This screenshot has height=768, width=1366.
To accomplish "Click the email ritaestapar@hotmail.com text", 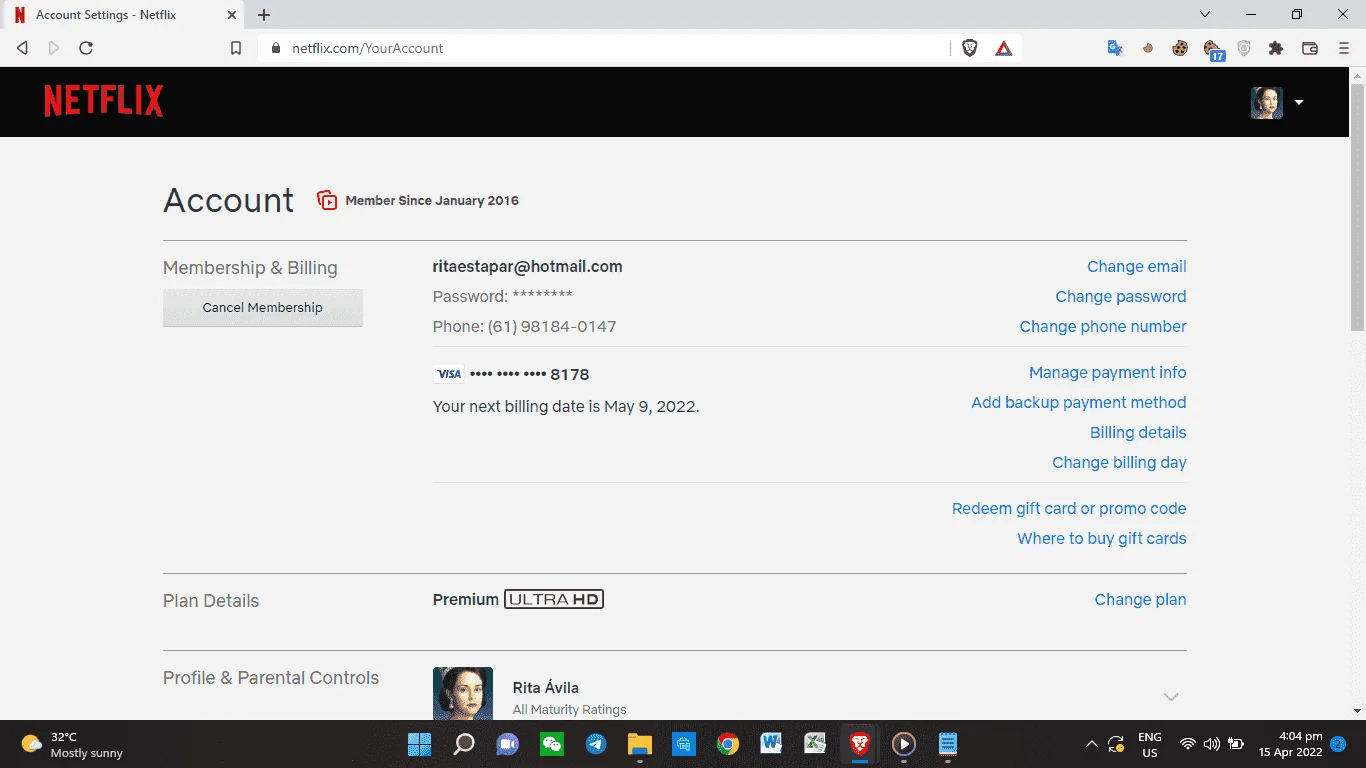I will coord(527,266).
